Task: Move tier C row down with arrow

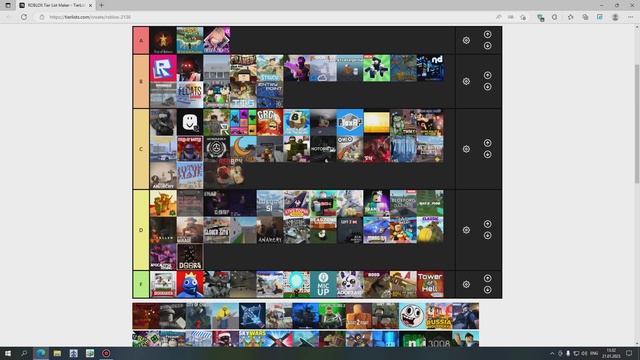Action: point(487,154)
